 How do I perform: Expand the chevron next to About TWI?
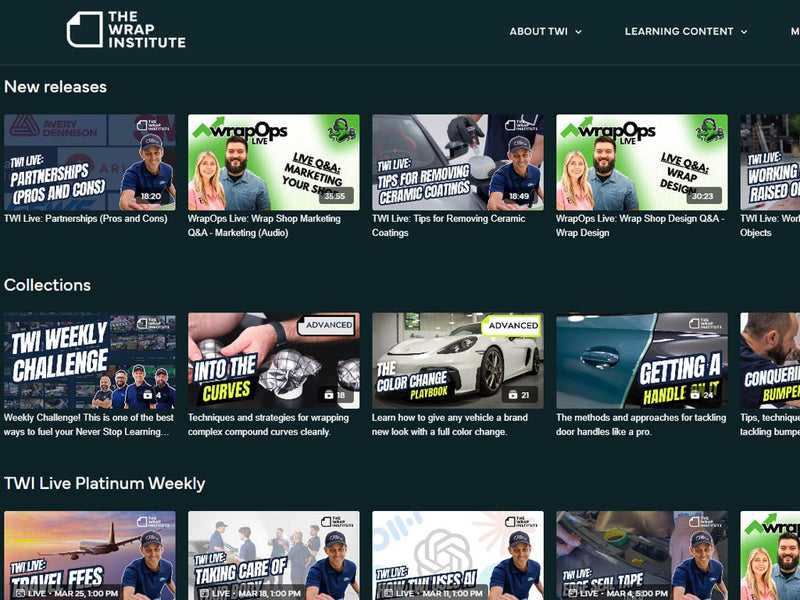578,32
